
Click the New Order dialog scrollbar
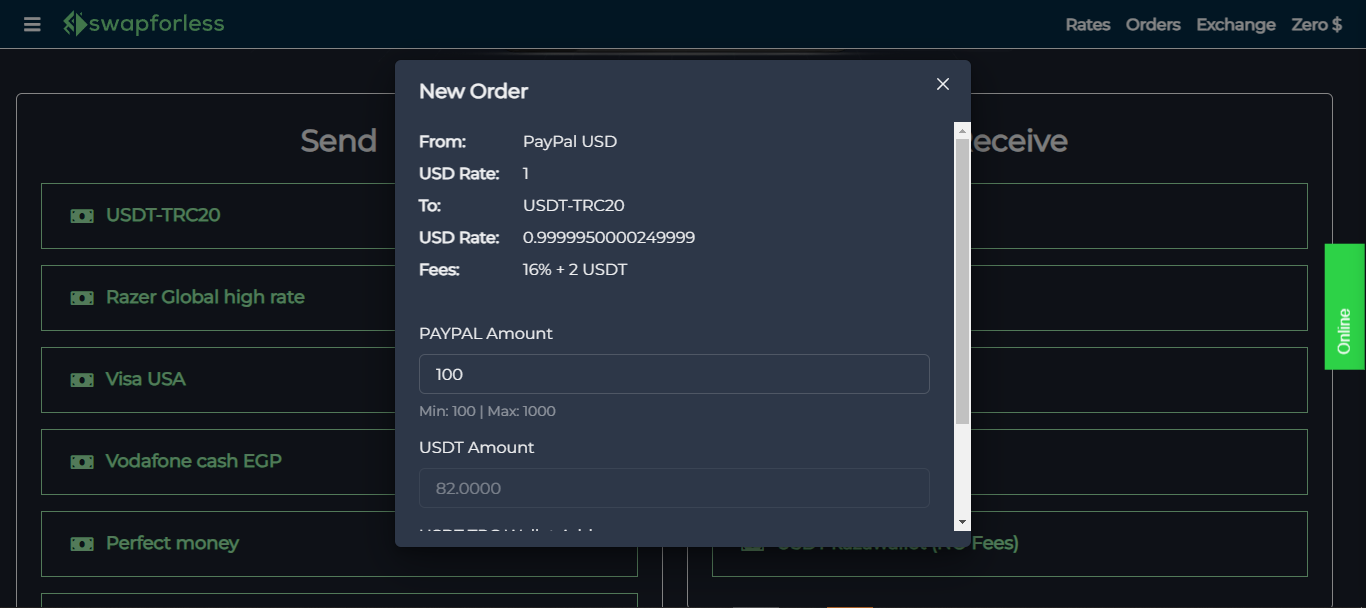coord(962,270)
